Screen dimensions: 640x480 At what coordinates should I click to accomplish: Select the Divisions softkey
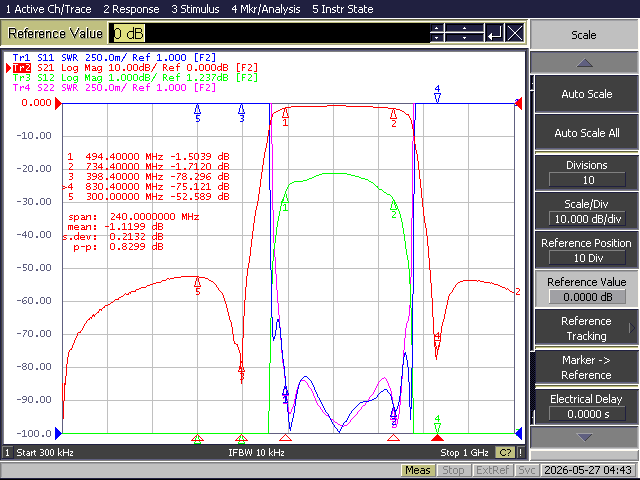click(587, 172)
